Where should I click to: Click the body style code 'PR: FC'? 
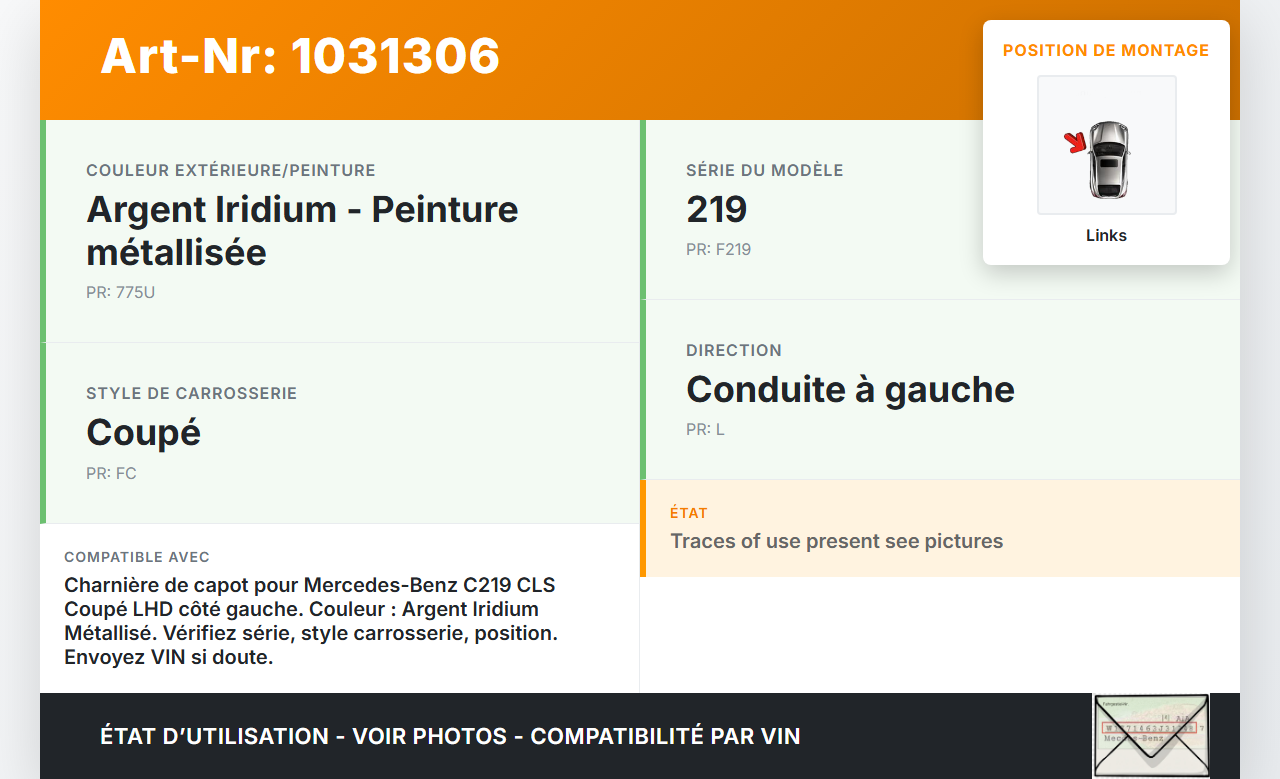click(x=111, y=473)
